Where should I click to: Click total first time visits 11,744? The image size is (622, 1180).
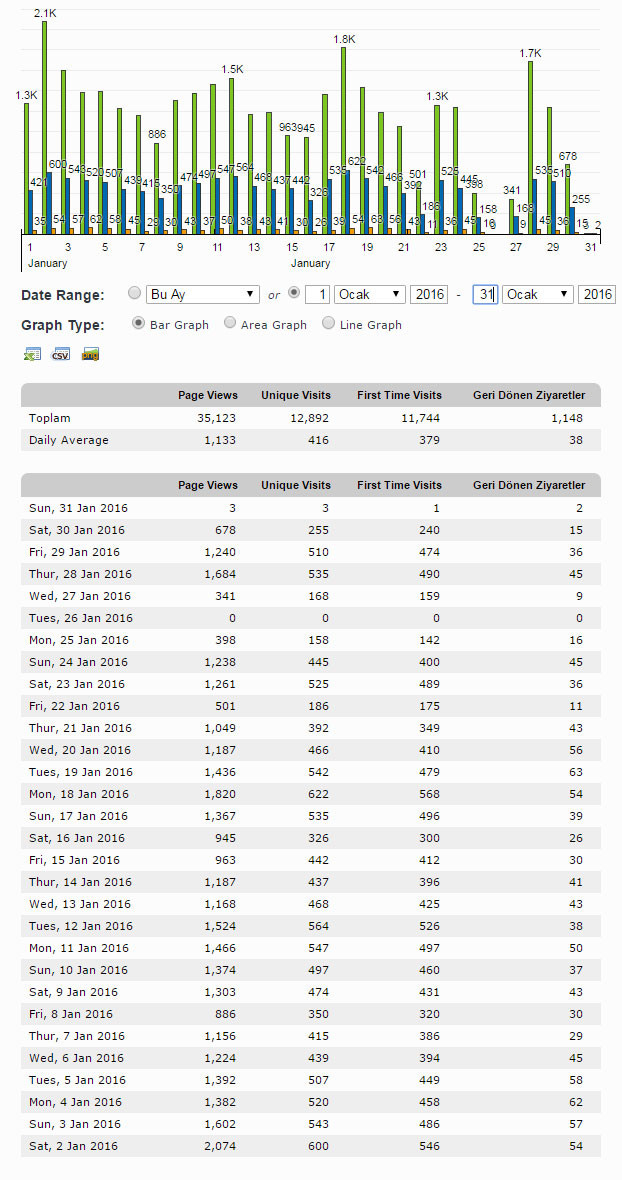click(x=420, y=418)
